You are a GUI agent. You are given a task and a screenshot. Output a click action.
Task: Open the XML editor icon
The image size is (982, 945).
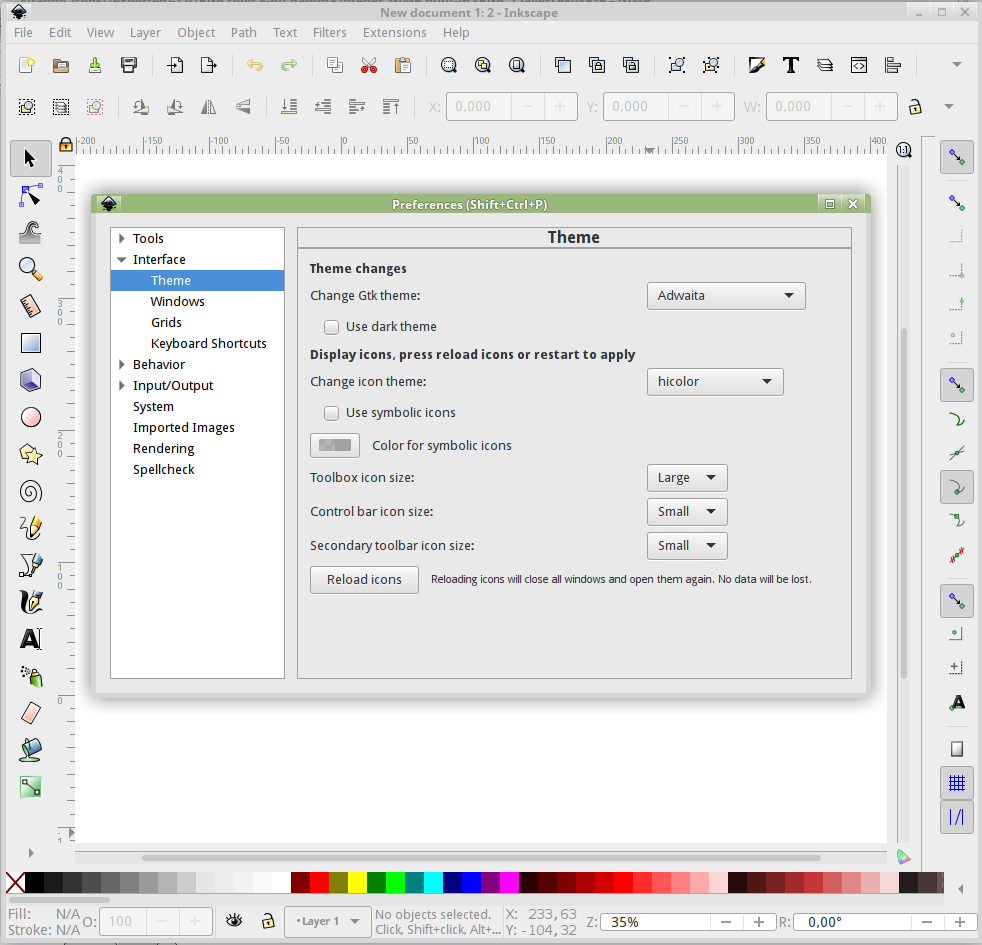859,65
